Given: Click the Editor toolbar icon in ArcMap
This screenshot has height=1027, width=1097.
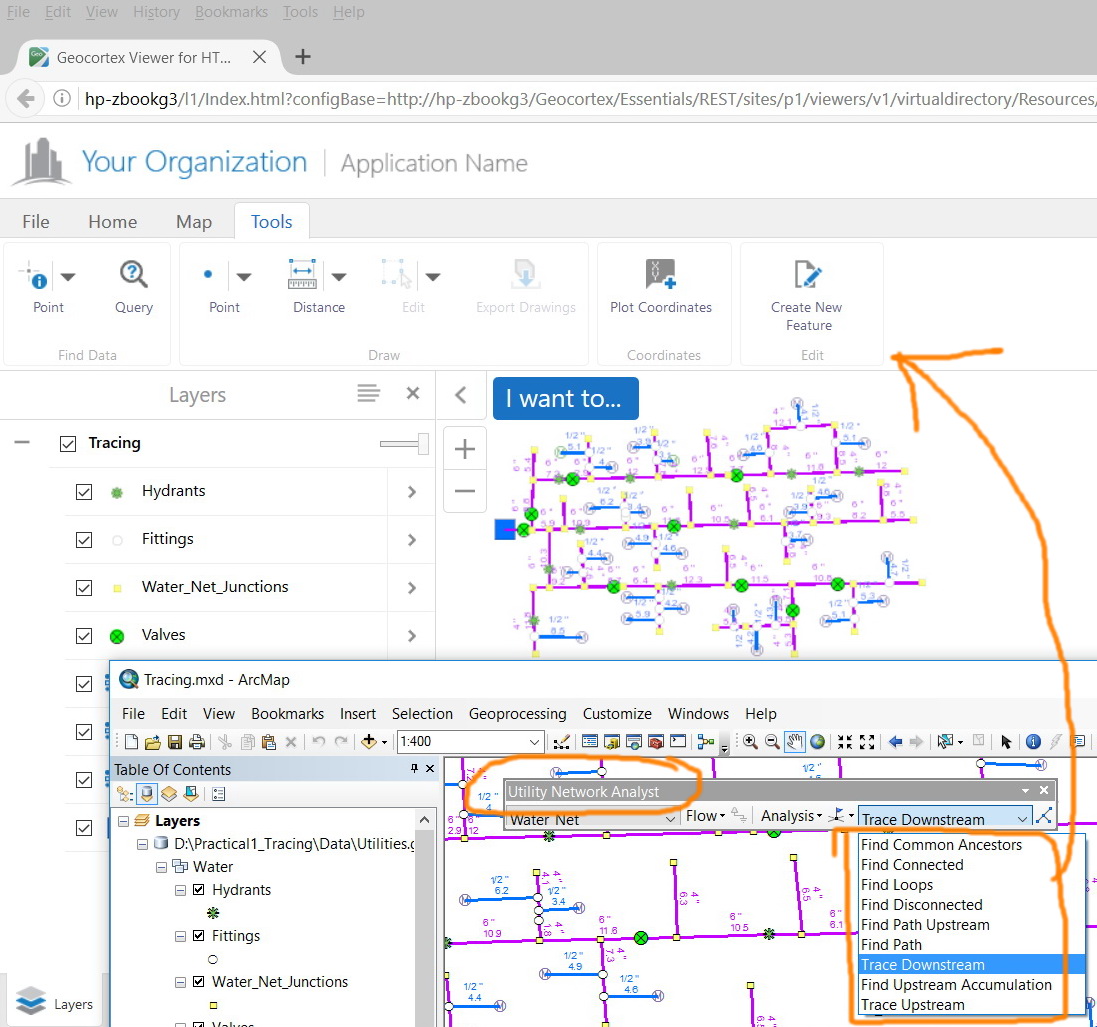Looking at the screenshot, I should pos(561,742).
